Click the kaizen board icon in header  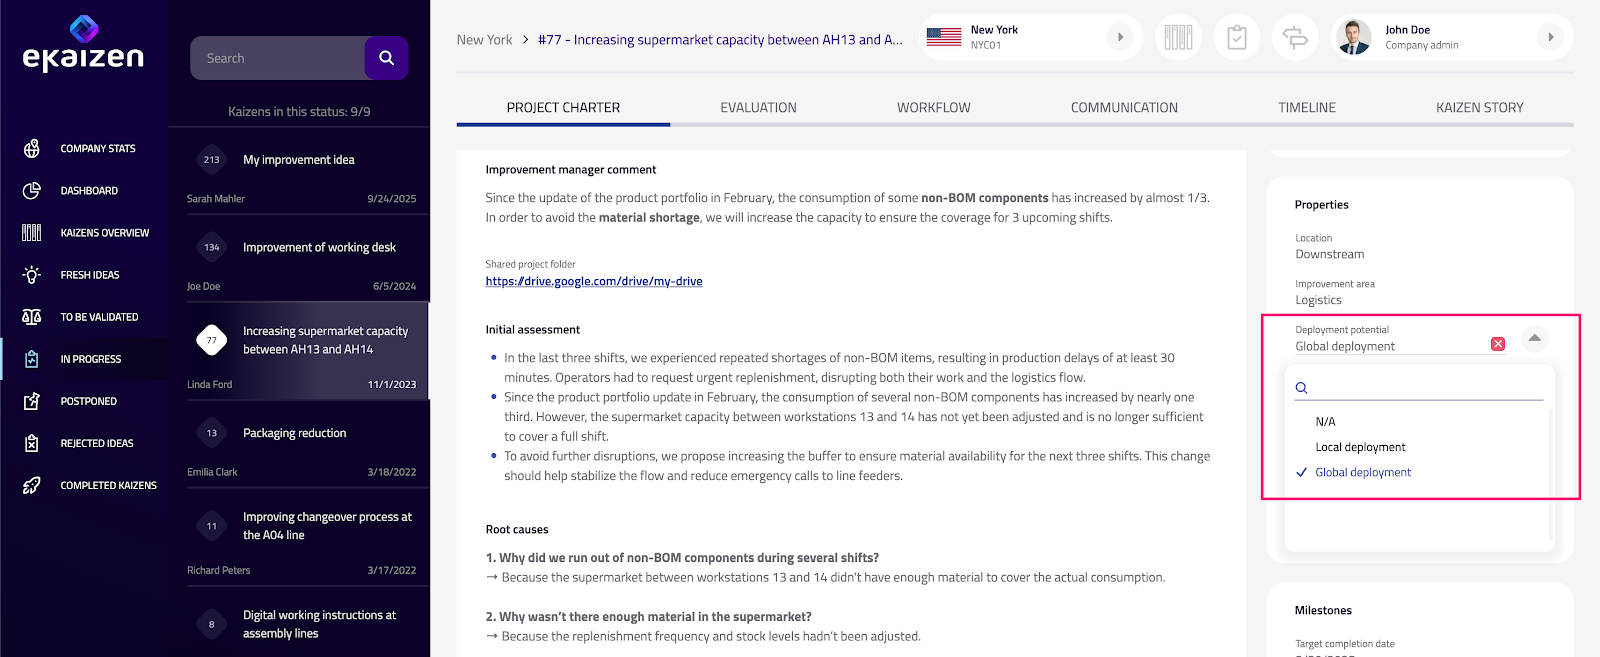click(1178, 38)
